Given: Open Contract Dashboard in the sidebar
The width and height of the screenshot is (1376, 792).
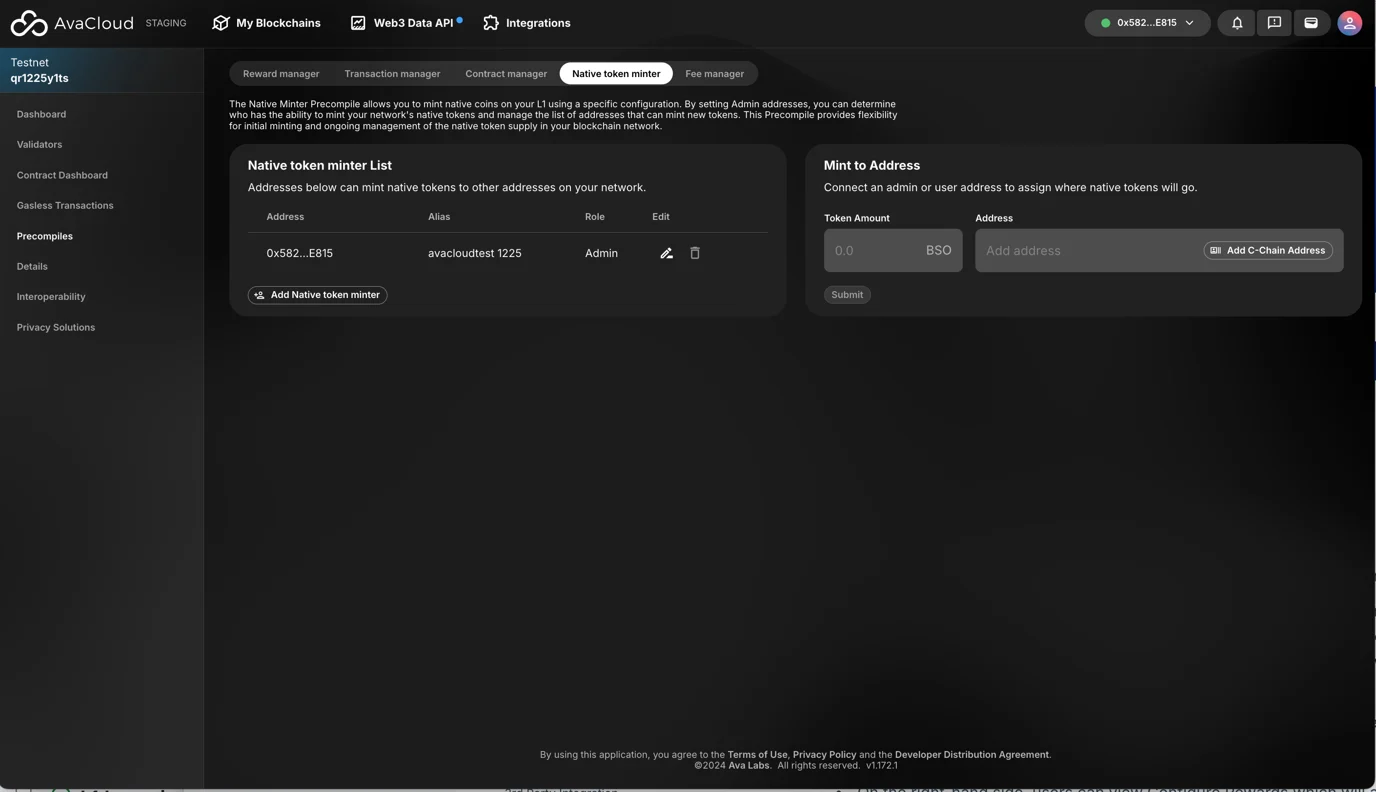Looking at the screenshot, I should click(62, 176).
